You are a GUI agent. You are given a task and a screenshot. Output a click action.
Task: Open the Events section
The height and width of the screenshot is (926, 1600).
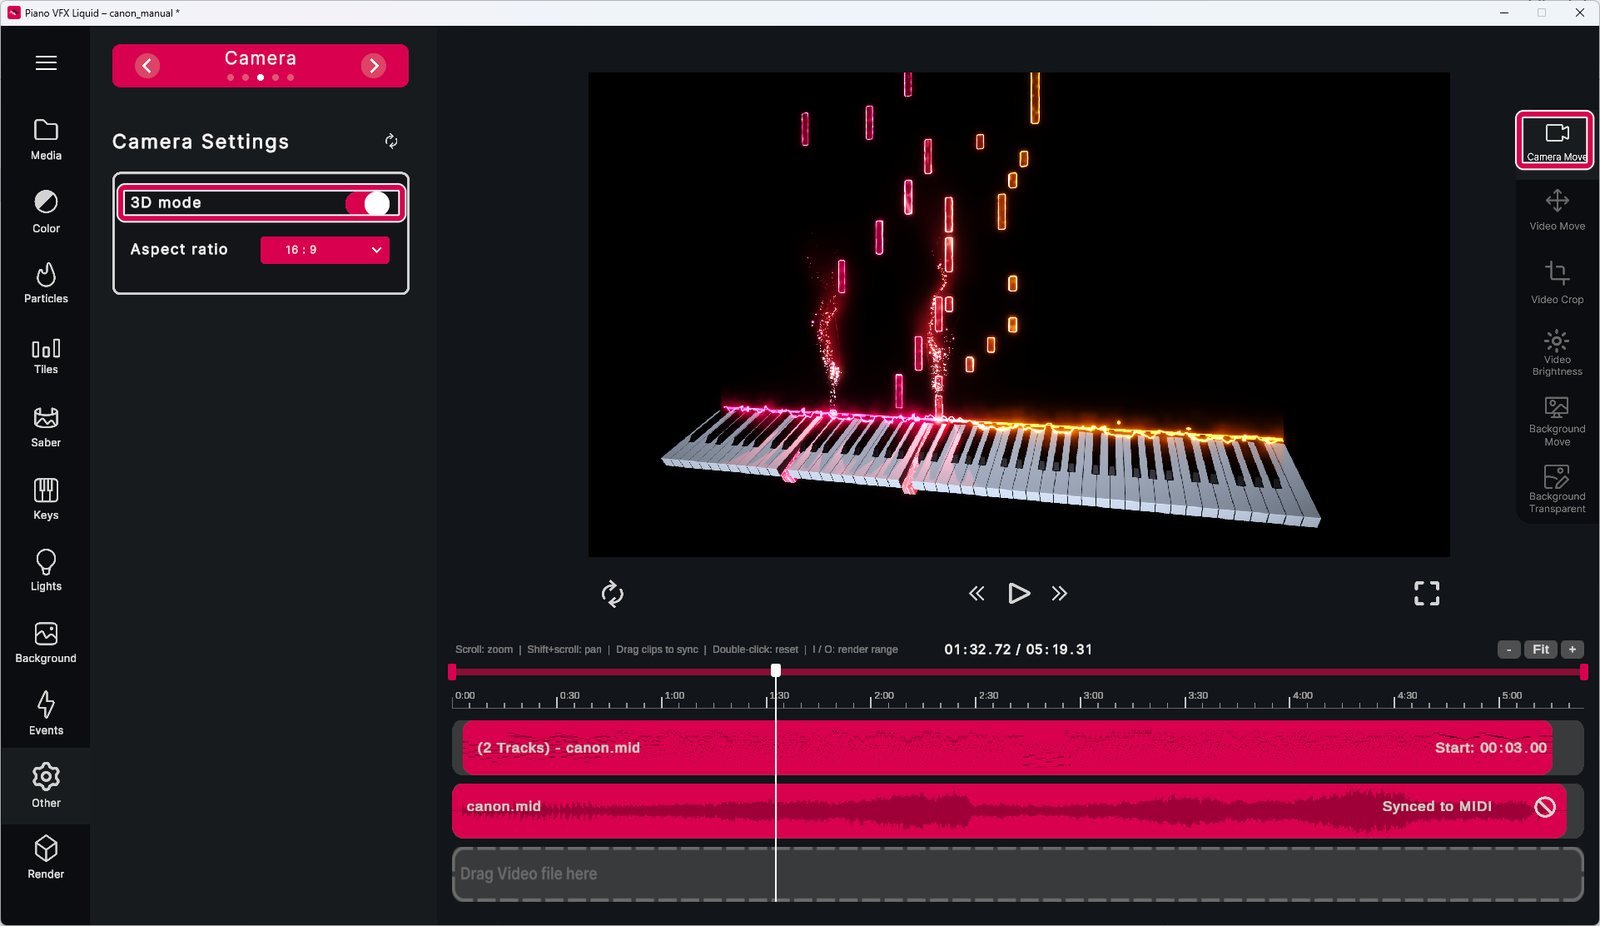click(46, 714)
